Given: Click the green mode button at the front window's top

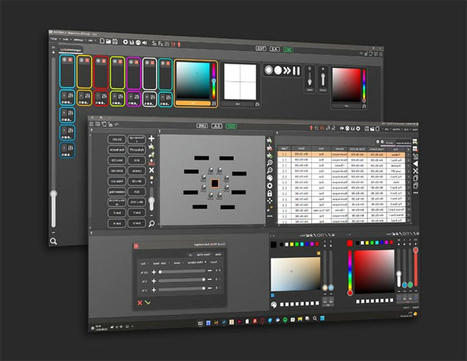Looking at the screenshot, I should pos(231,126).
